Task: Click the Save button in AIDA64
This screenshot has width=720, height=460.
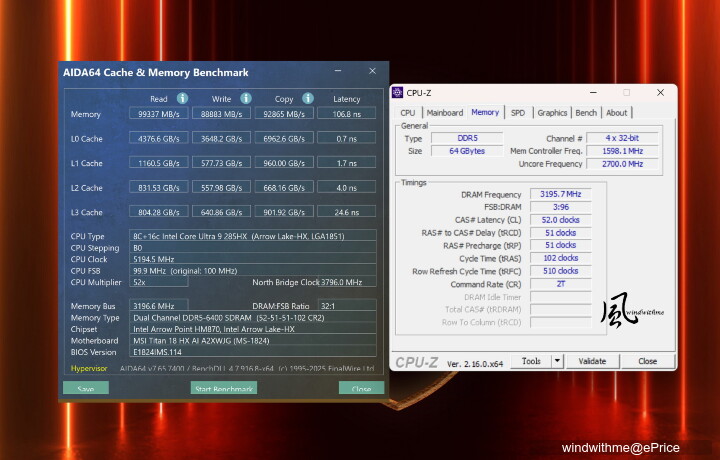Action: [x=86, y=388]
